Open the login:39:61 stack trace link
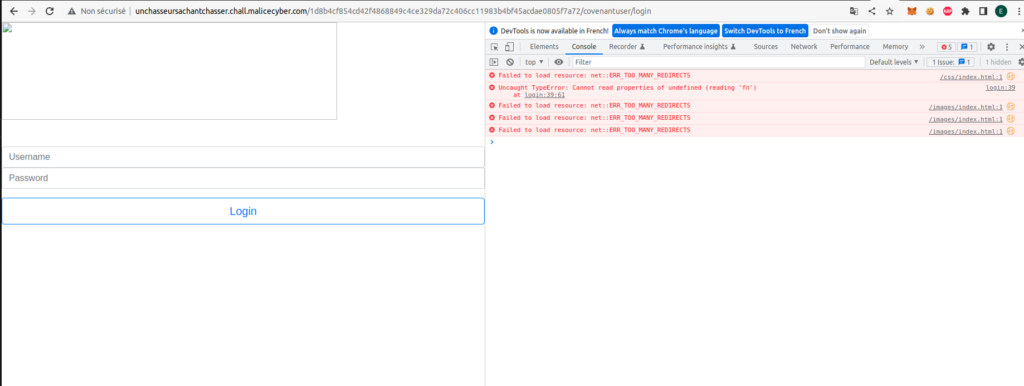1024x386 pixels. [x=545, y=95]
